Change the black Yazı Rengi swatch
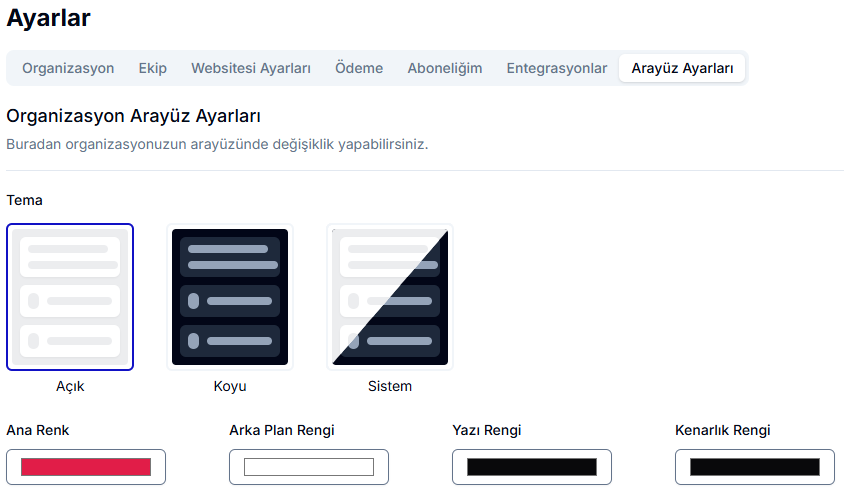This screenshot has width=844, height=497. pos(532,467)
